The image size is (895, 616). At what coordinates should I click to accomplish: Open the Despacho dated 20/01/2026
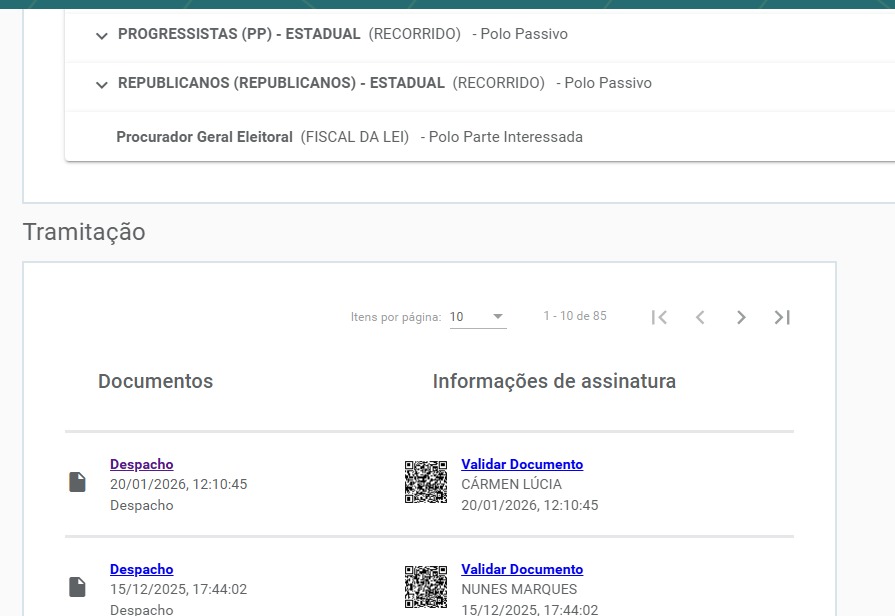(x=141, y=464)
